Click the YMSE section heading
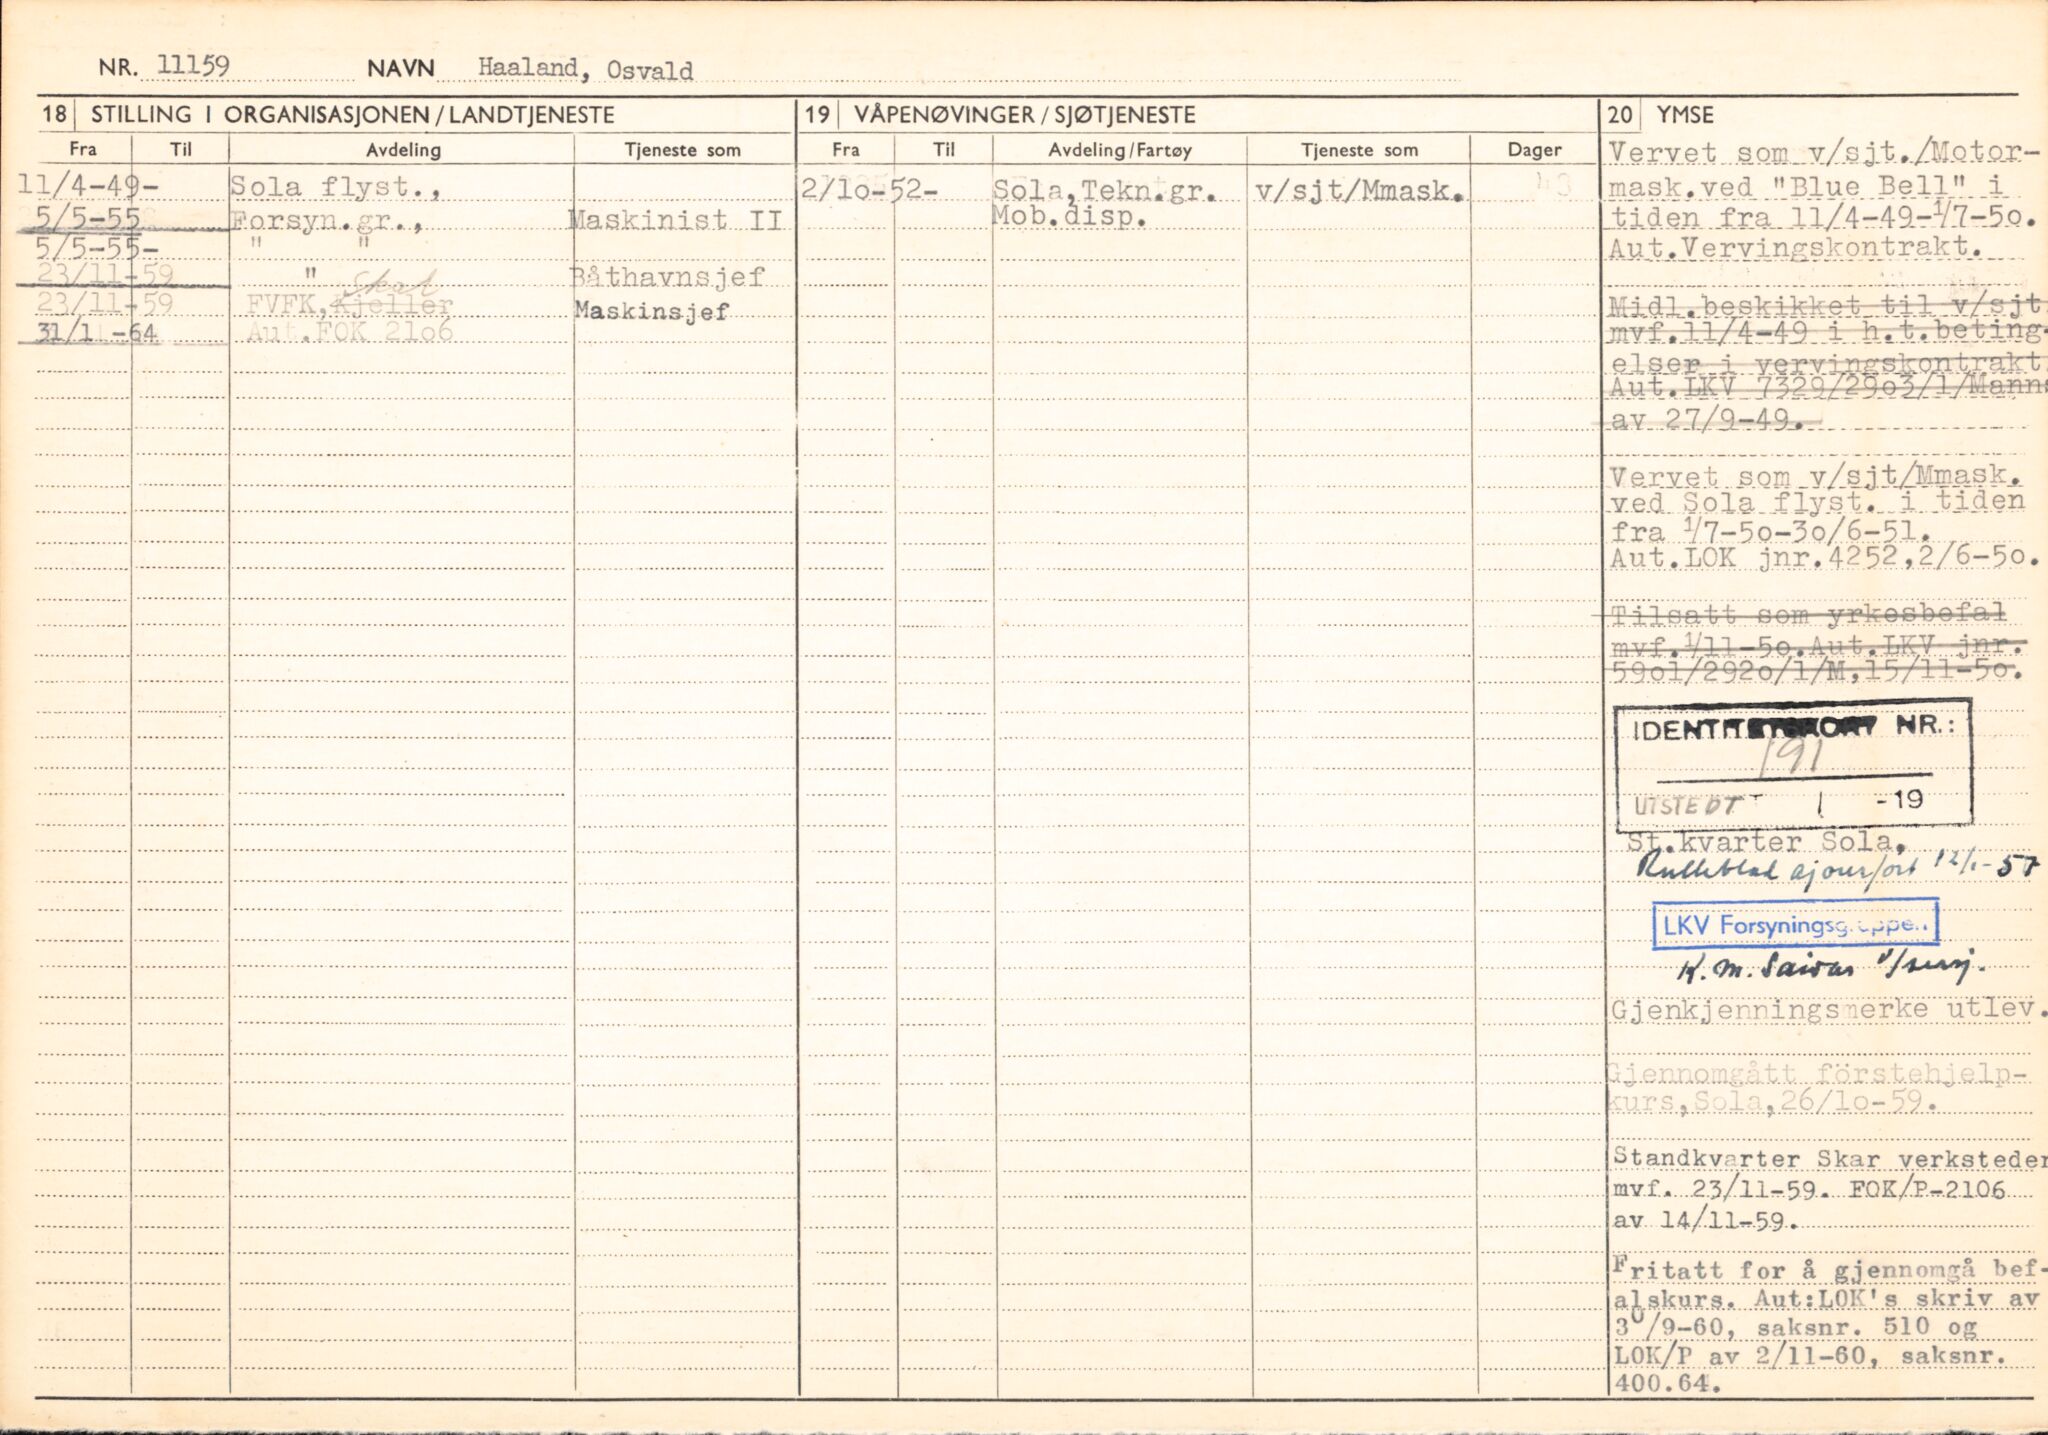The height and width of the screenshot is (1435, 2048). (1685, 115)
